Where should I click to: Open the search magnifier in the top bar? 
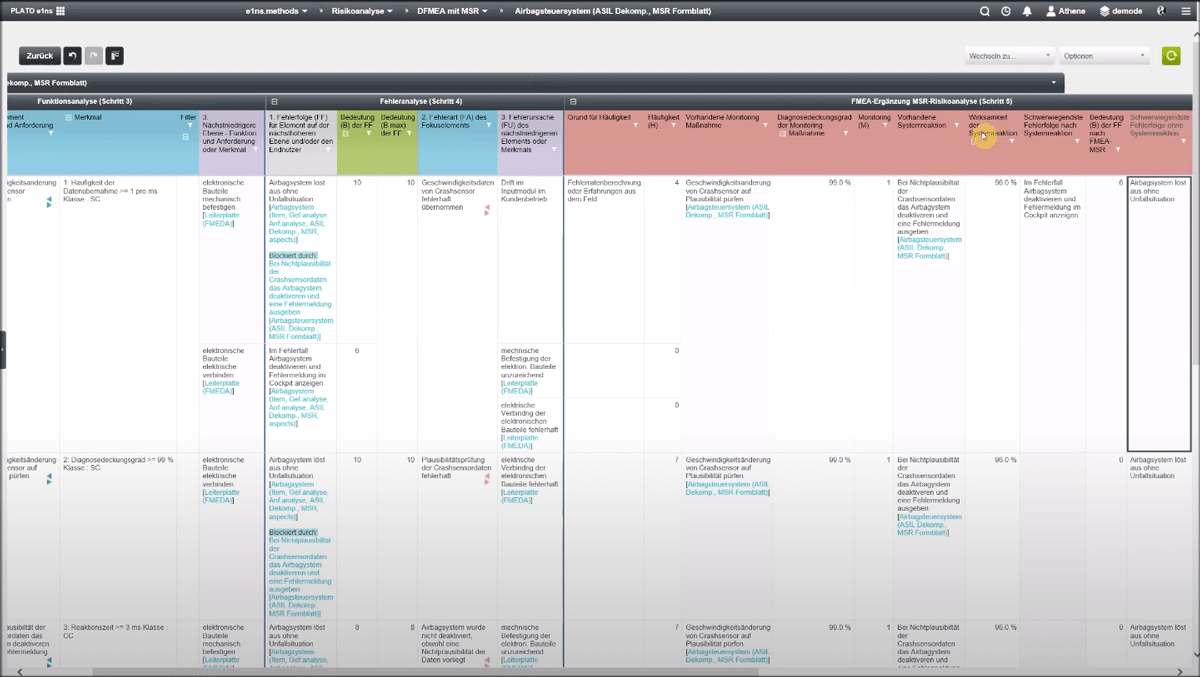(x=985, y=11)
